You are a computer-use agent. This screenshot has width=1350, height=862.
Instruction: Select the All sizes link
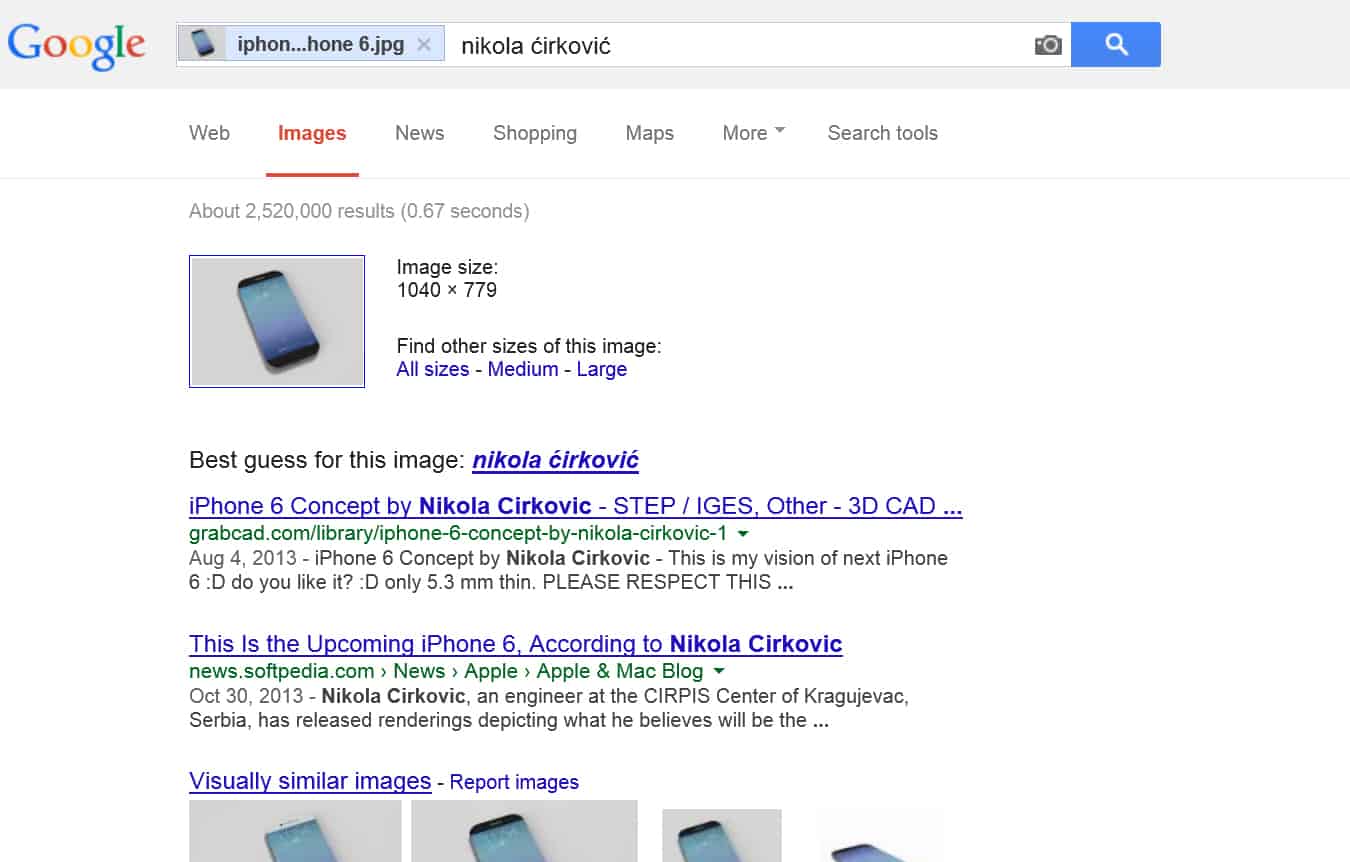(x=432, y=369)
